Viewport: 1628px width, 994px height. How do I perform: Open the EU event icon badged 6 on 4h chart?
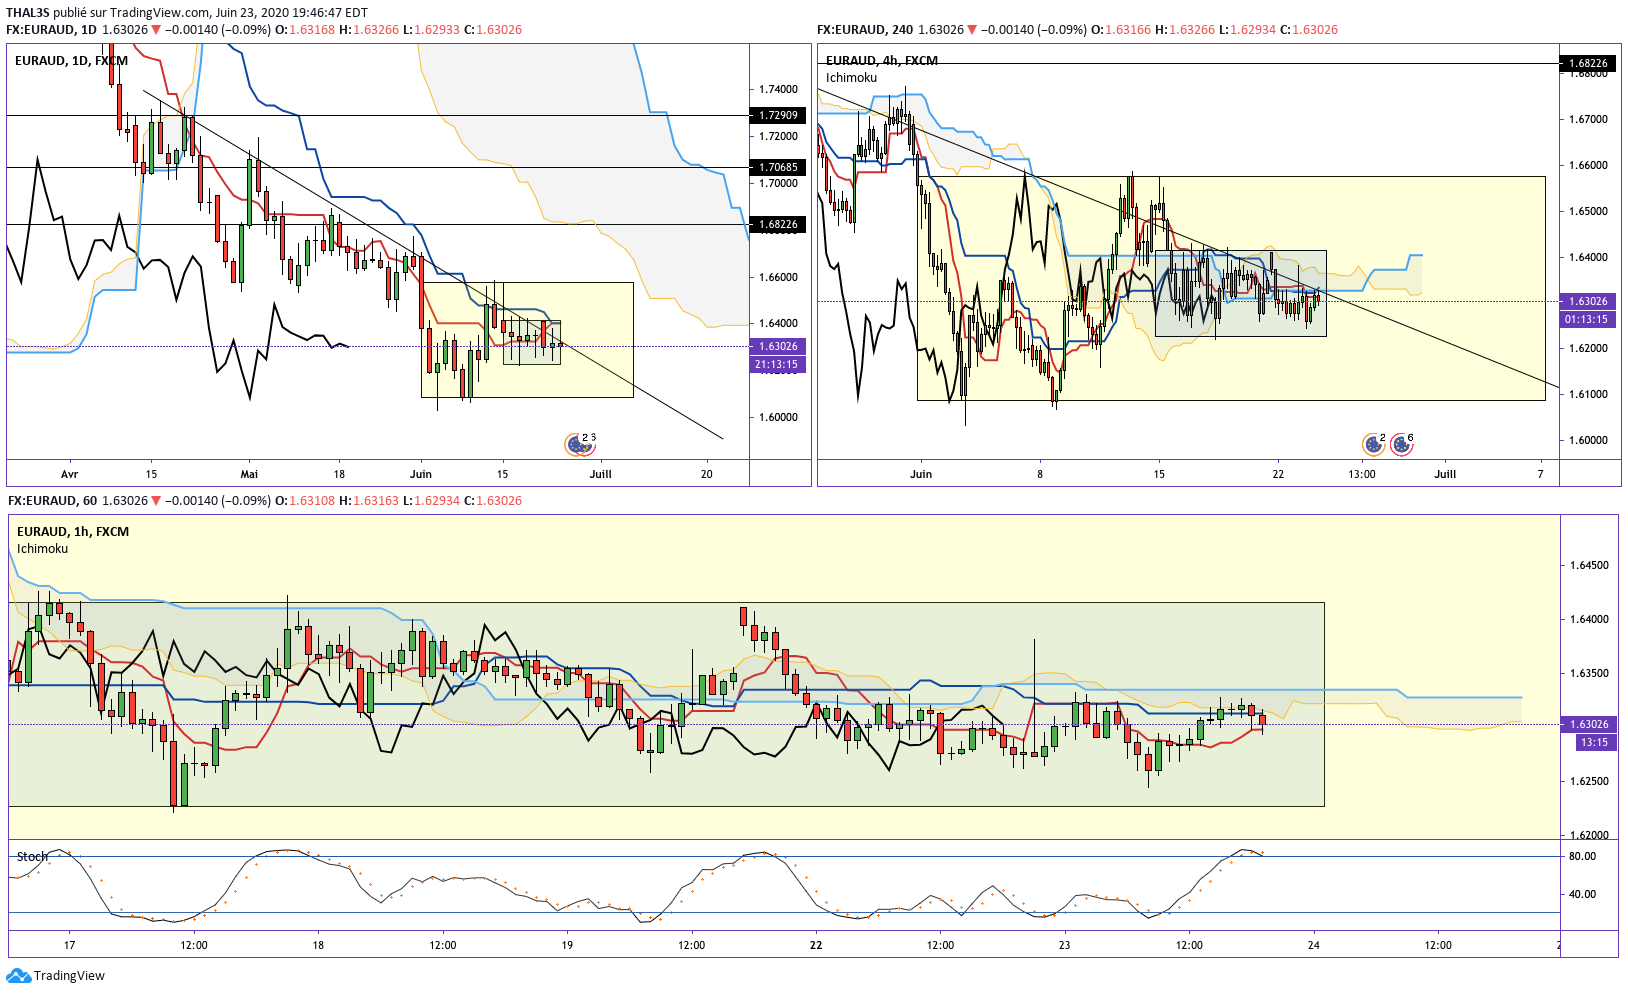coord(1402,444)
